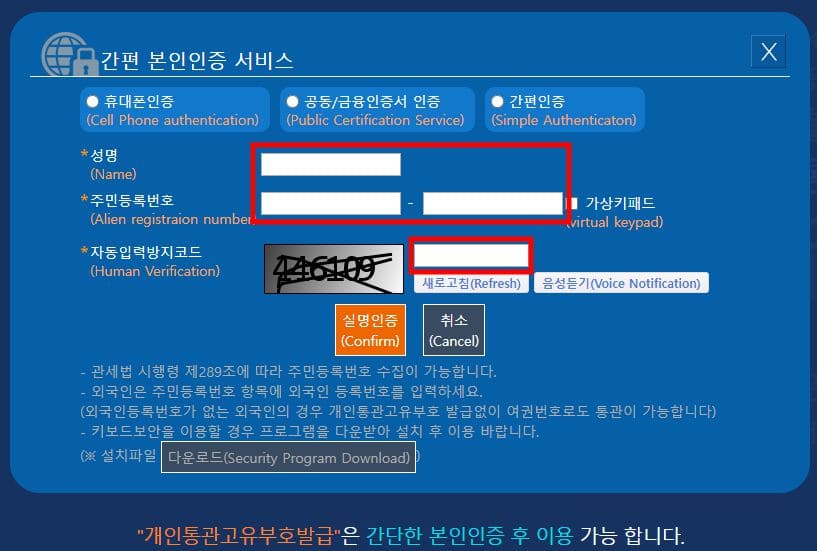Focus the first registration number field

pyautogui.click(x=331, y=203)
